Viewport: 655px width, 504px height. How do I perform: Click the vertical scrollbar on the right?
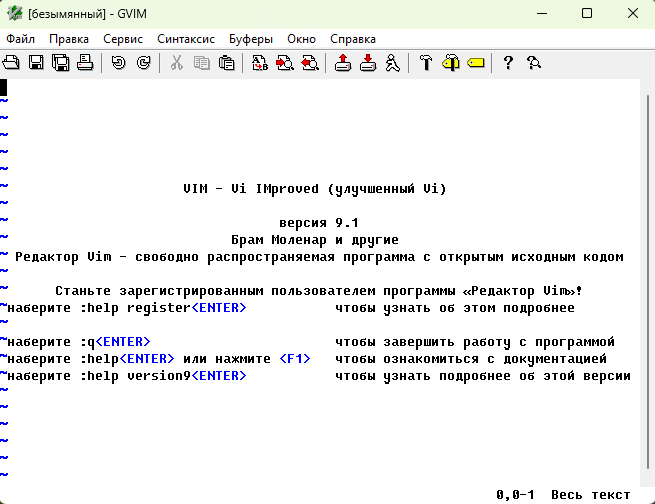[647, 282]
